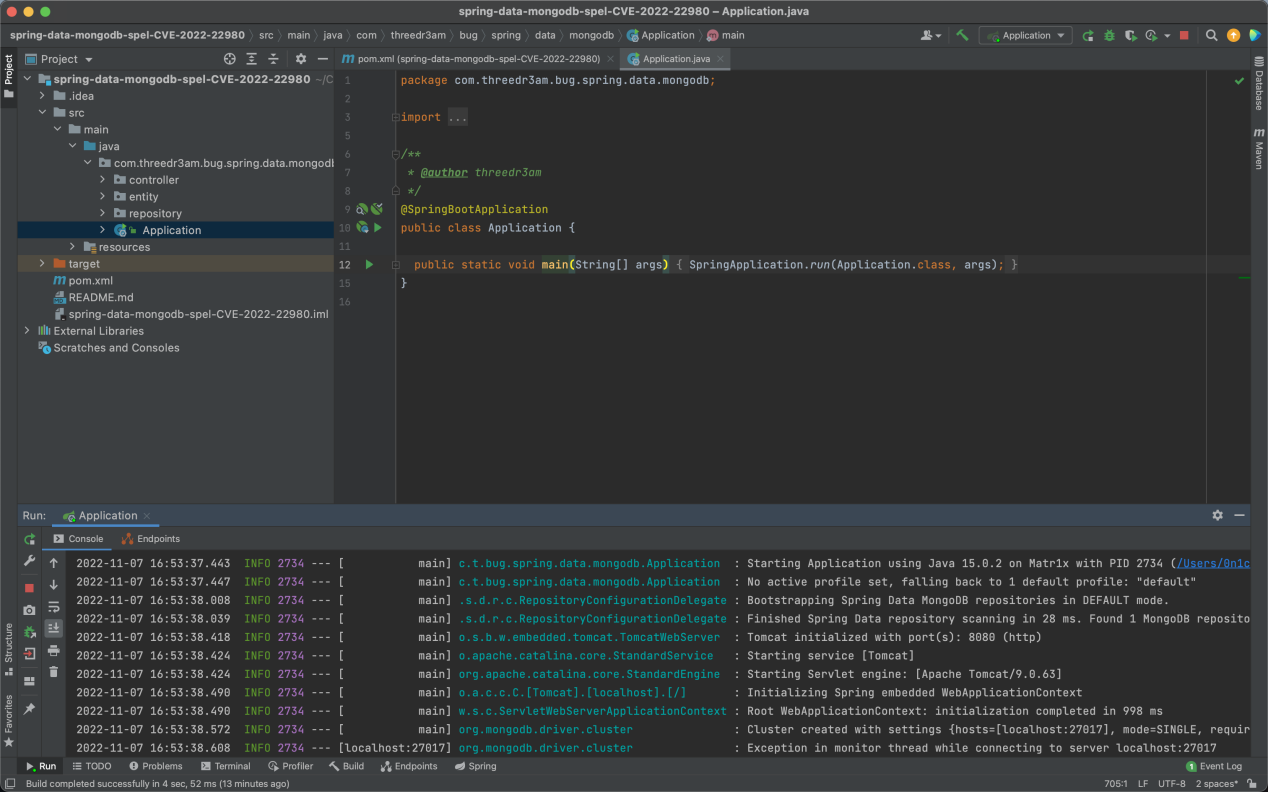
Task: Click the exit door icon in Run panel
Action: click(x=30, y=654)
